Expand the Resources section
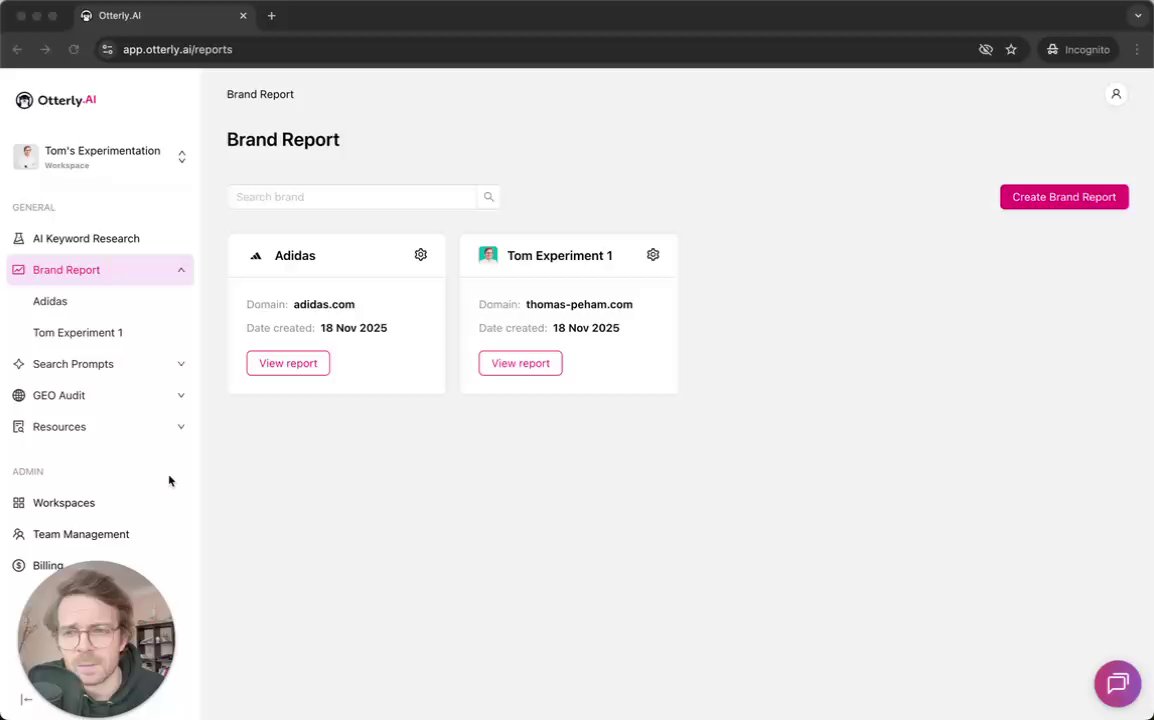 (x=181, y=427)
